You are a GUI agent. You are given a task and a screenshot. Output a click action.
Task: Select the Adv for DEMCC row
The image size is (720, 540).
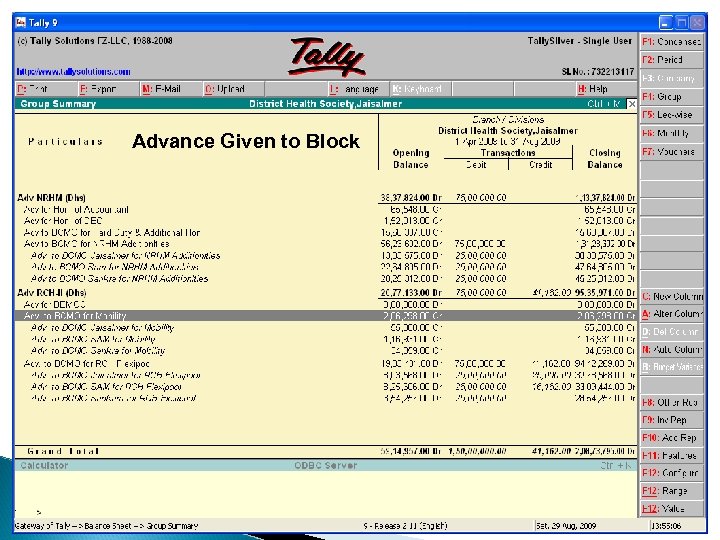point(326,304)
